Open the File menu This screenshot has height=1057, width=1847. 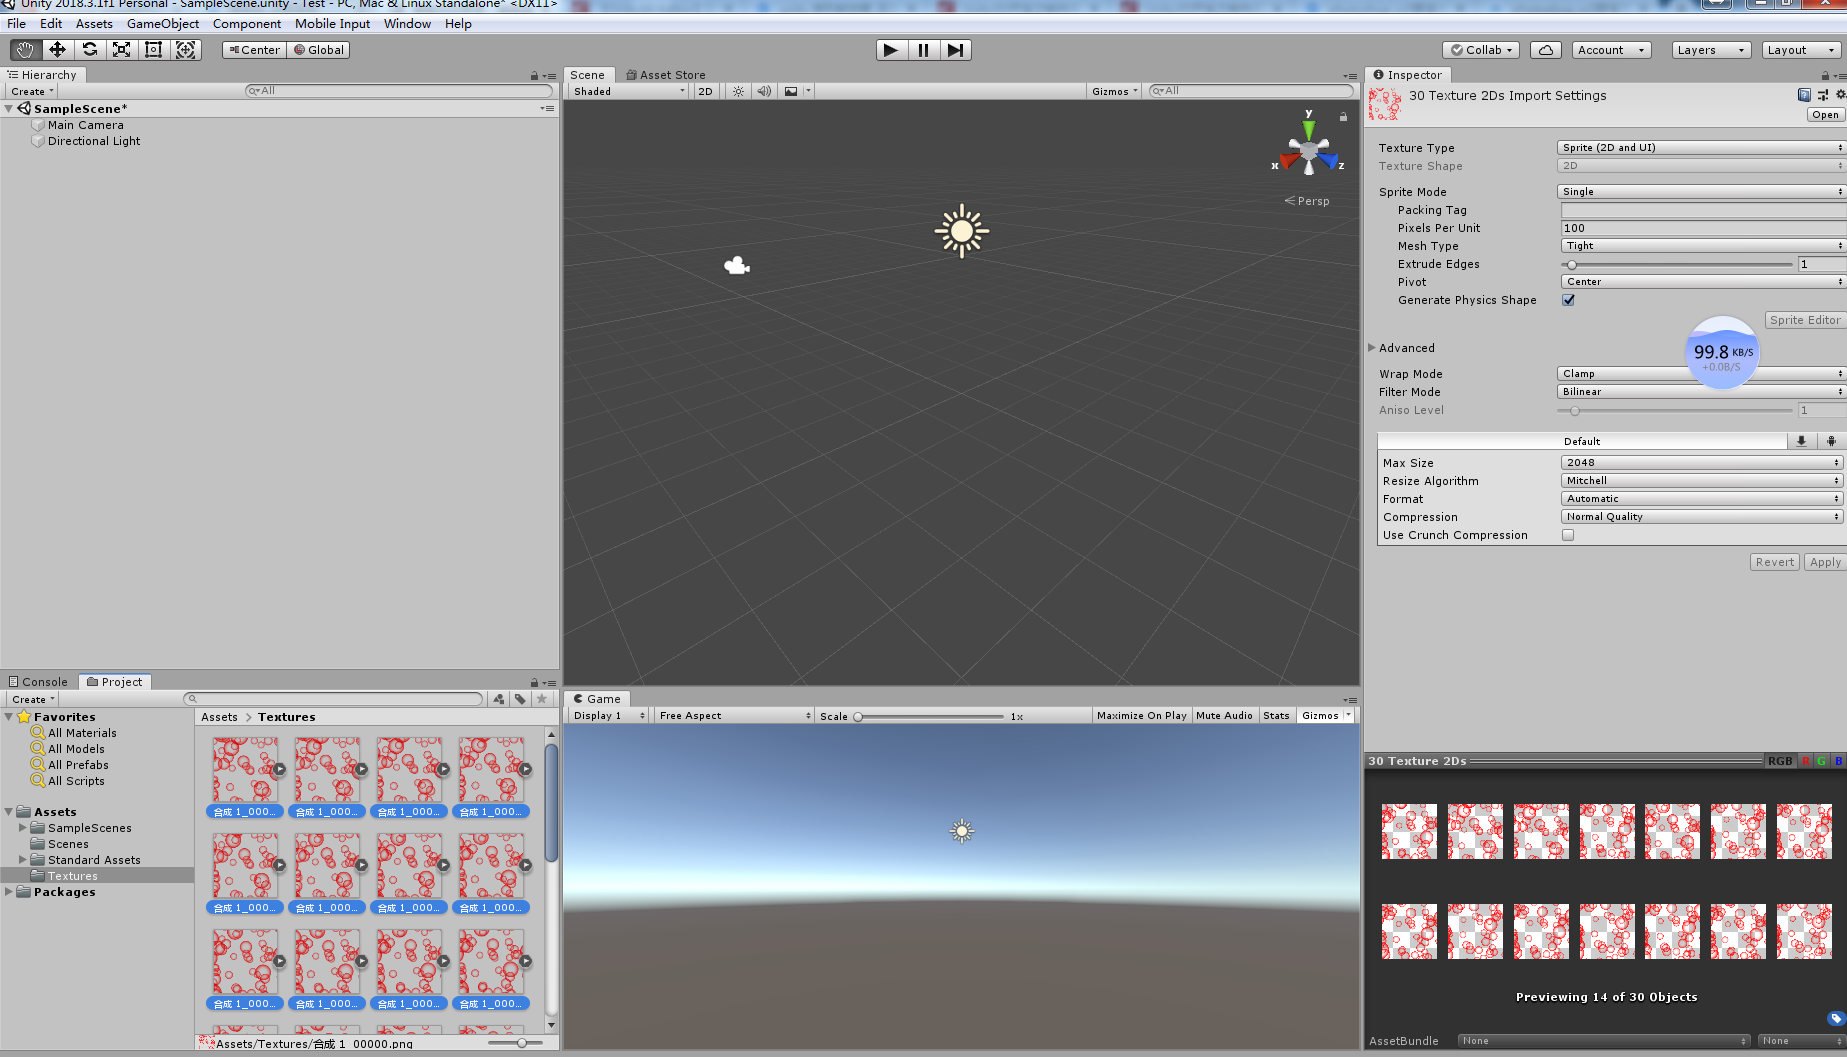tap(17, 24)
